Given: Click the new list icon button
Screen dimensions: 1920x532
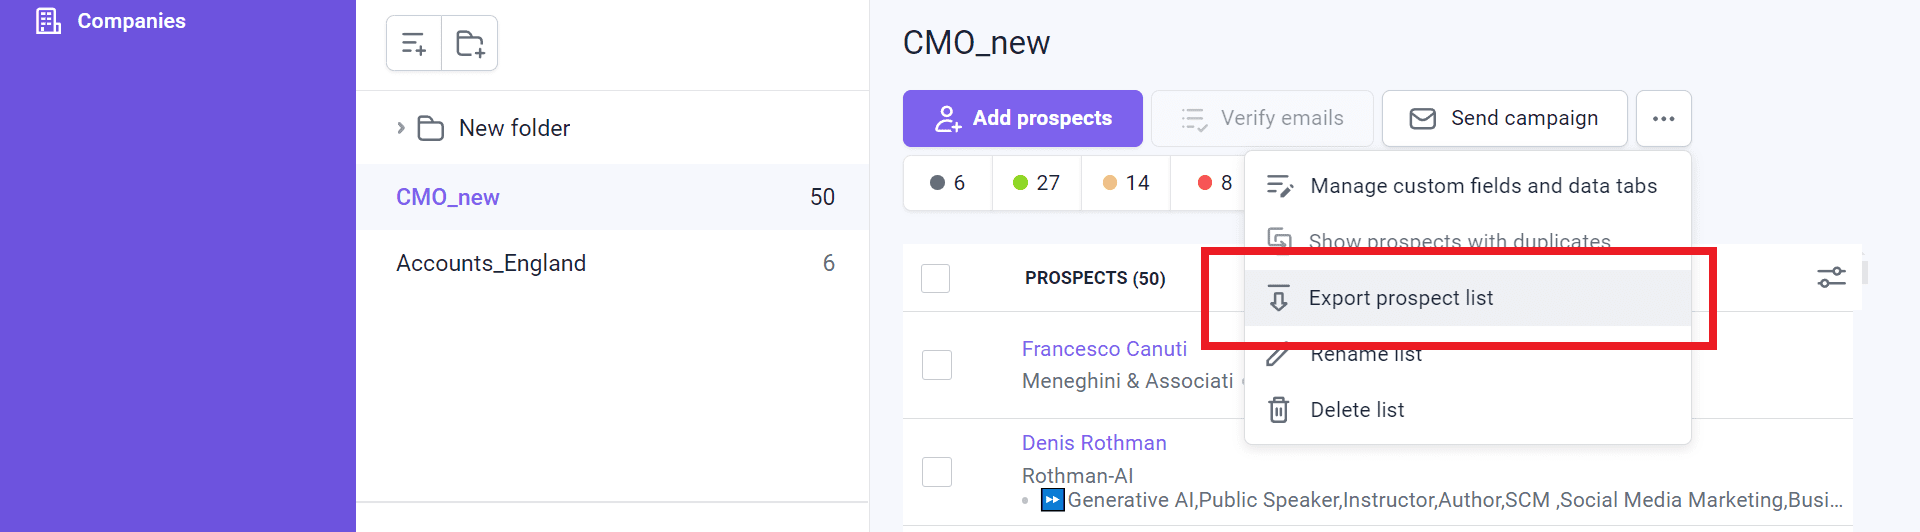Looking at the screenshot, I should tap(414, 44).
